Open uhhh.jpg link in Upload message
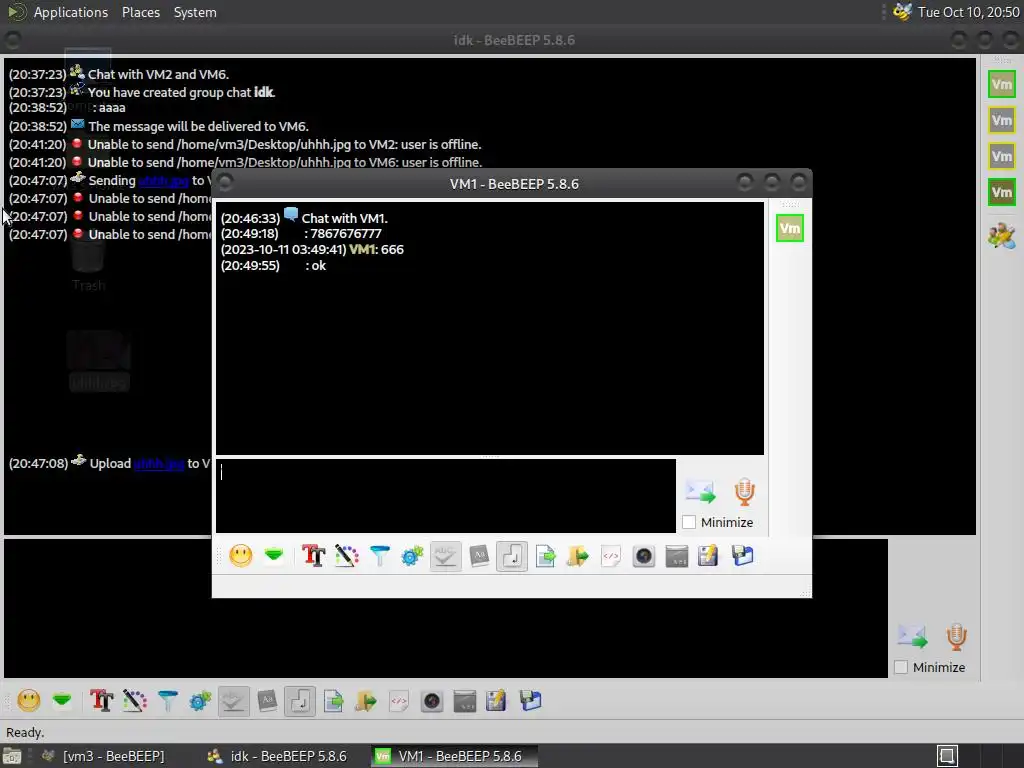Screen dimensions: 1024x768 click(x=159, y=464)
